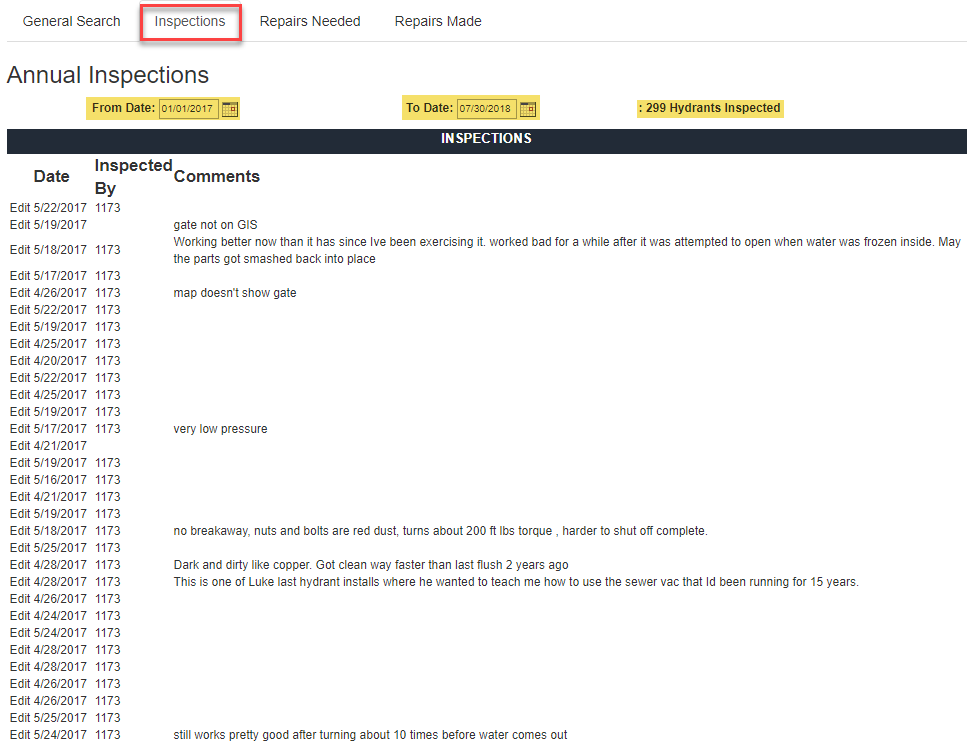Screen dimensions: 971x742
Task: Click the date 4/24/2017
Action: click(x=60, y=616)
